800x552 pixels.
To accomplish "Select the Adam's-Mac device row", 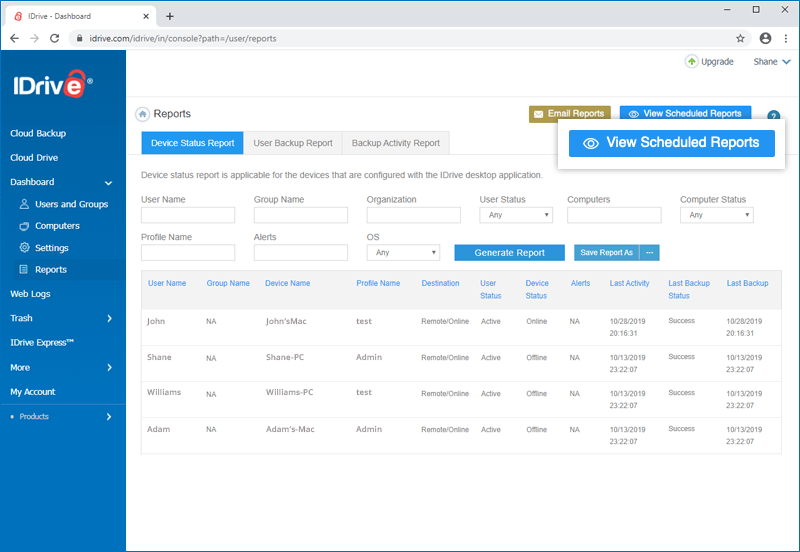I will point(461,436).
